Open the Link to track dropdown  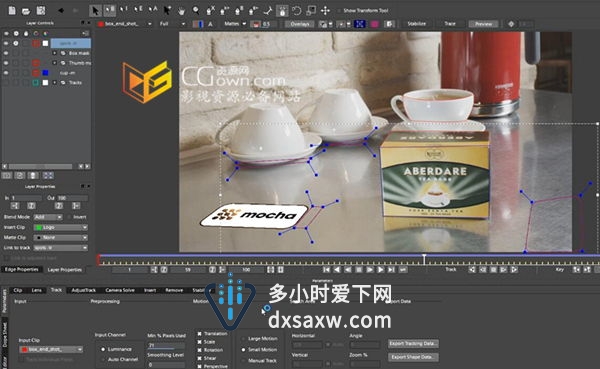[x=60, y=248]
